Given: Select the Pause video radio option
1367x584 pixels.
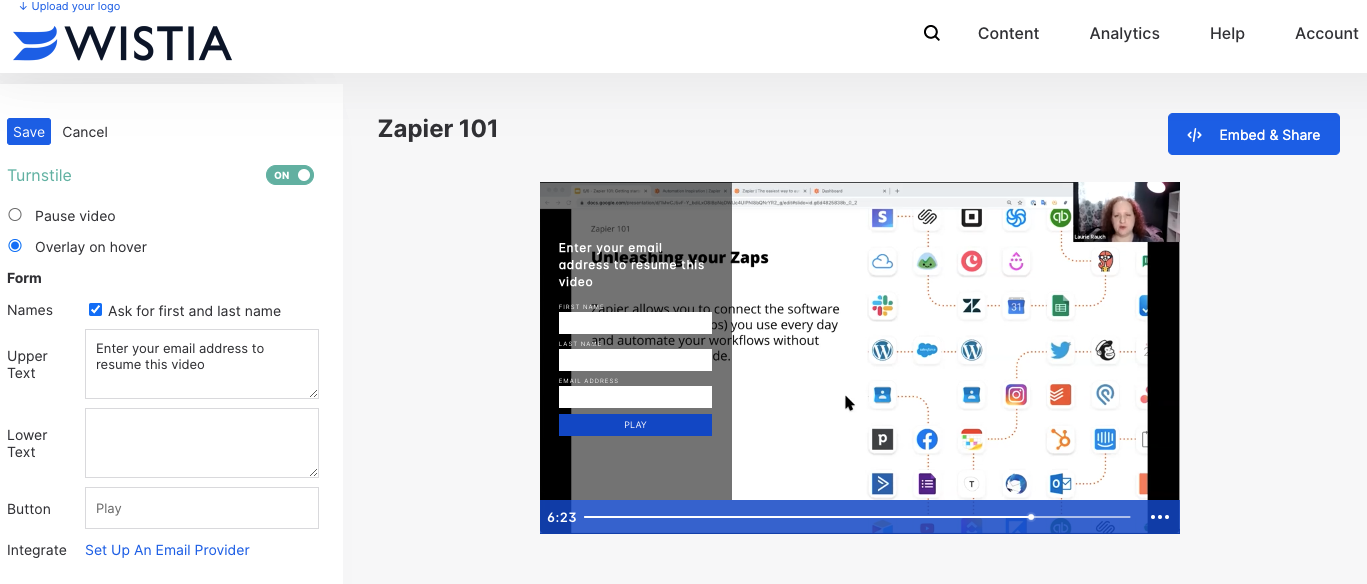Looking at the screenshot, I should (x=15, y=215).
